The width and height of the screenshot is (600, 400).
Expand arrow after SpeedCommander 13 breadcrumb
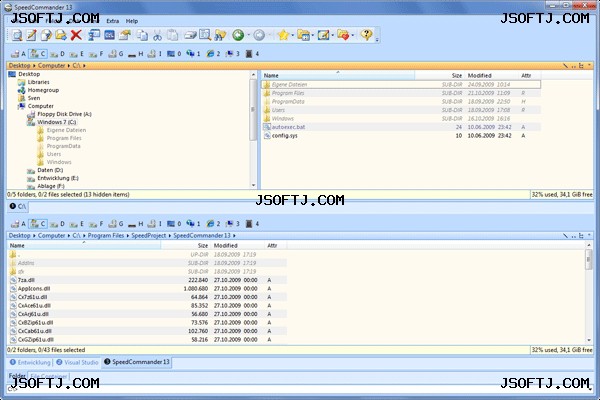click(x=234, y=235)
